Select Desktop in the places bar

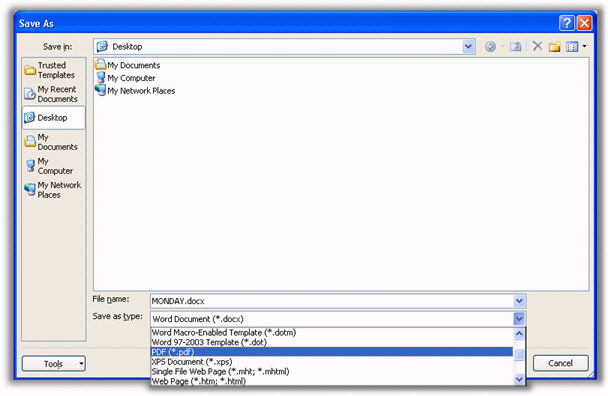pos(54,118)
